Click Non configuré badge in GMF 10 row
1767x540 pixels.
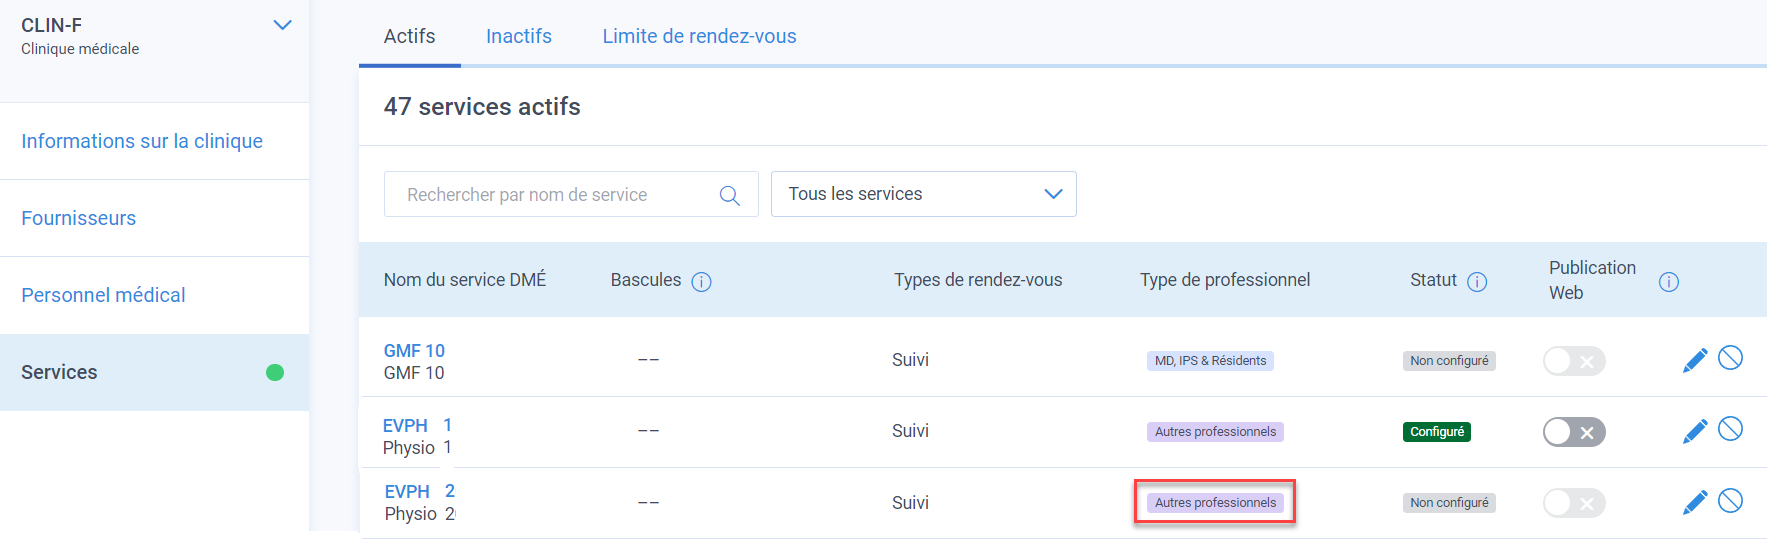click(1449, 361)
